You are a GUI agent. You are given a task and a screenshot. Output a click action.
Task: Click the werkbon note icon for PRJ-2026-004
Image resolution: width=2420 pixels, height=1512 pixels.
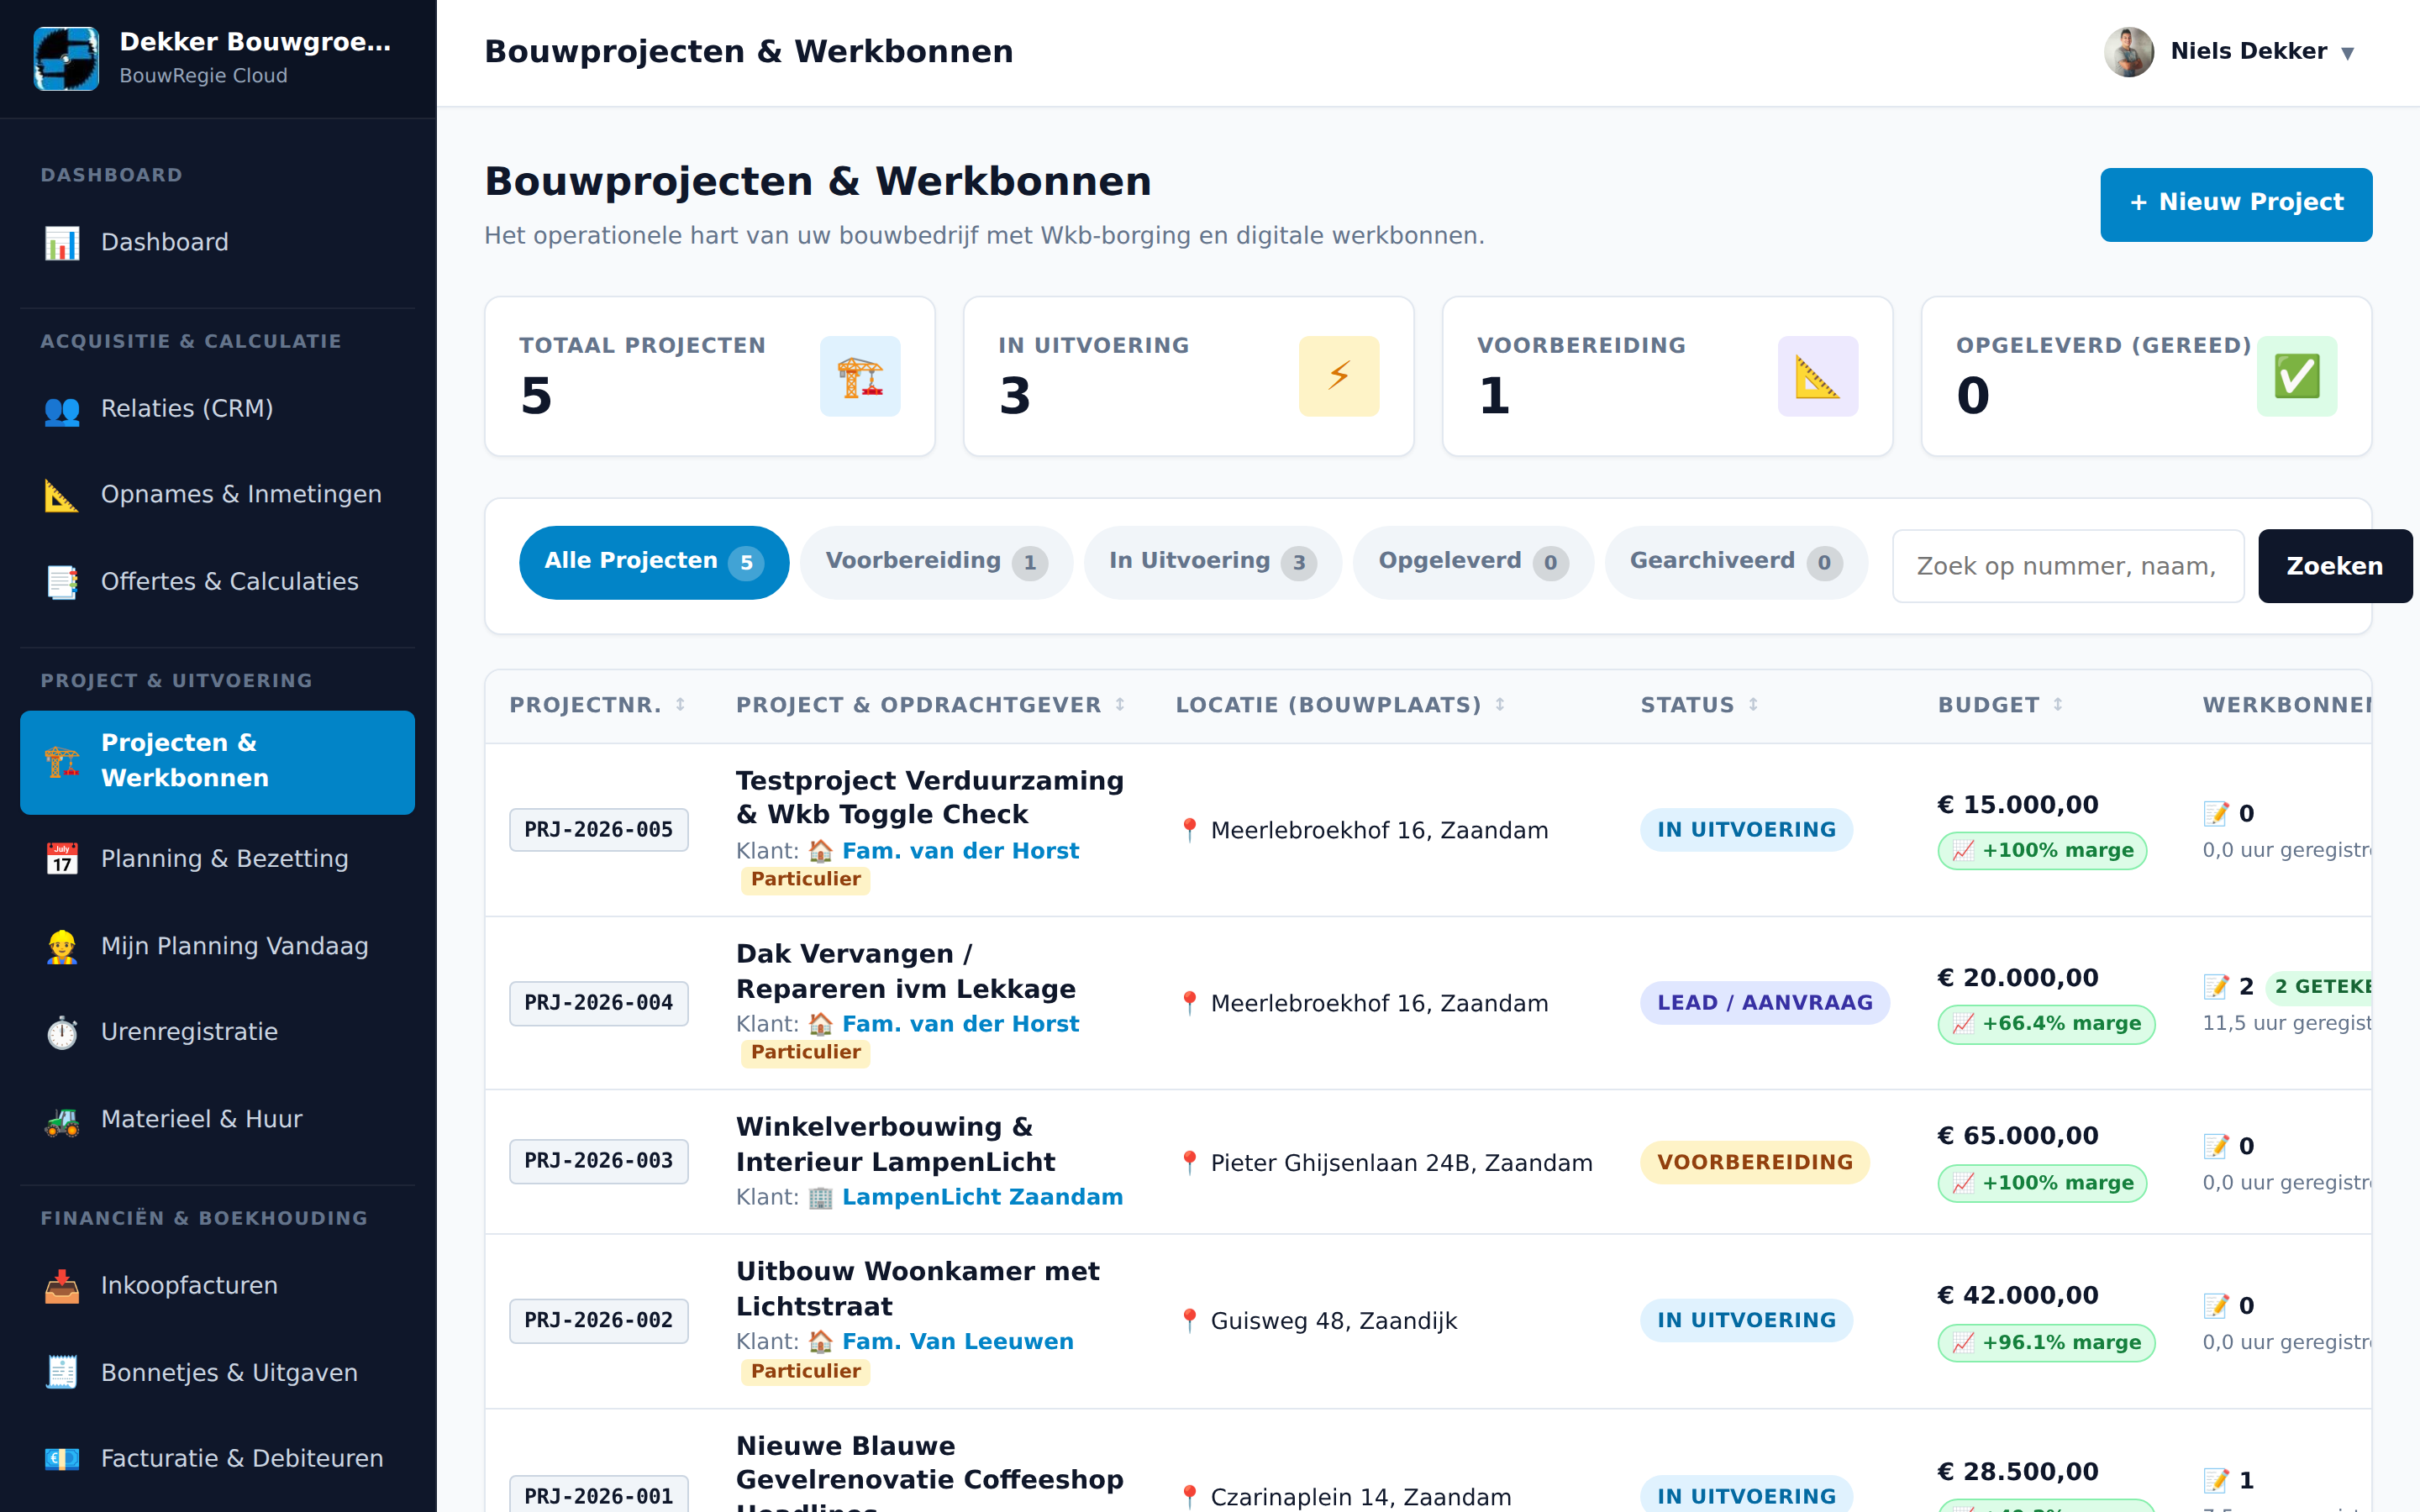(x=2216, y=987)
